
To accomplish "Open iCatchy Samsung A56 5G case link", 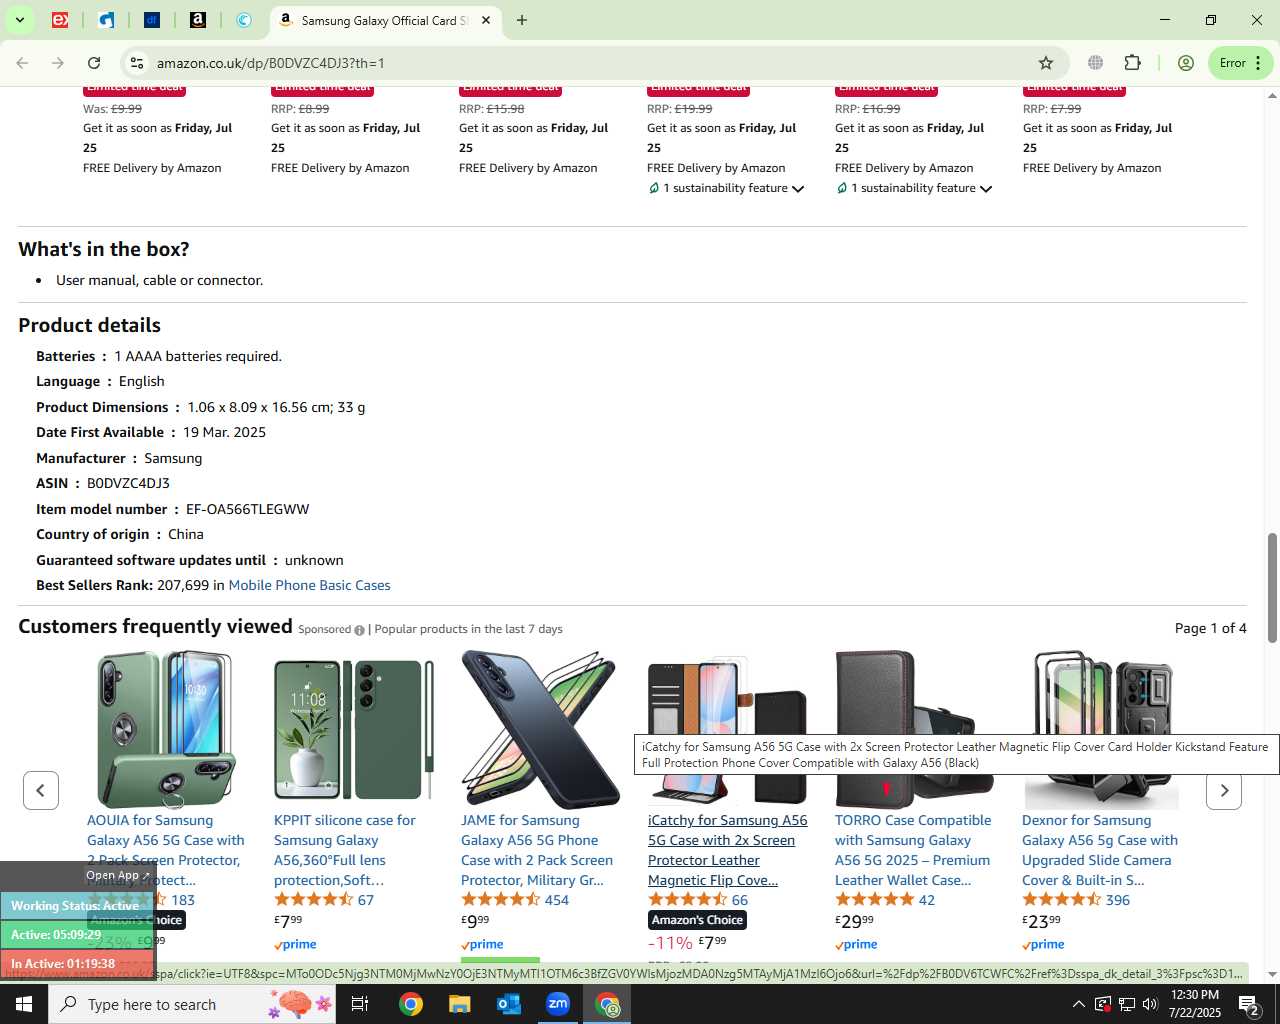I will coord(727,850).
